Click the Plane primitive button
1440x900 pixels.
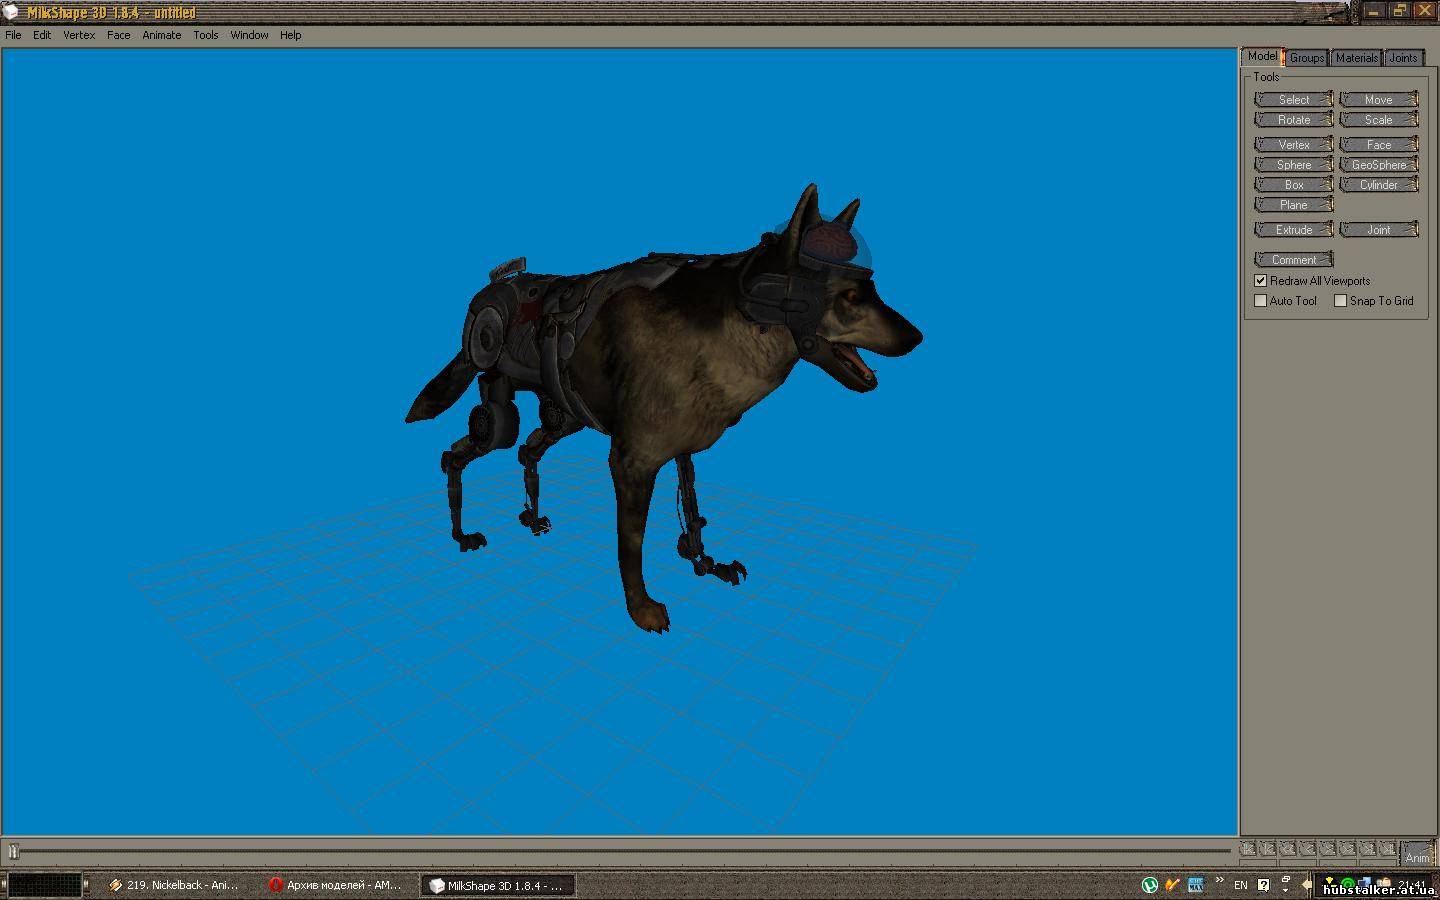click(x=1294, y=204)
